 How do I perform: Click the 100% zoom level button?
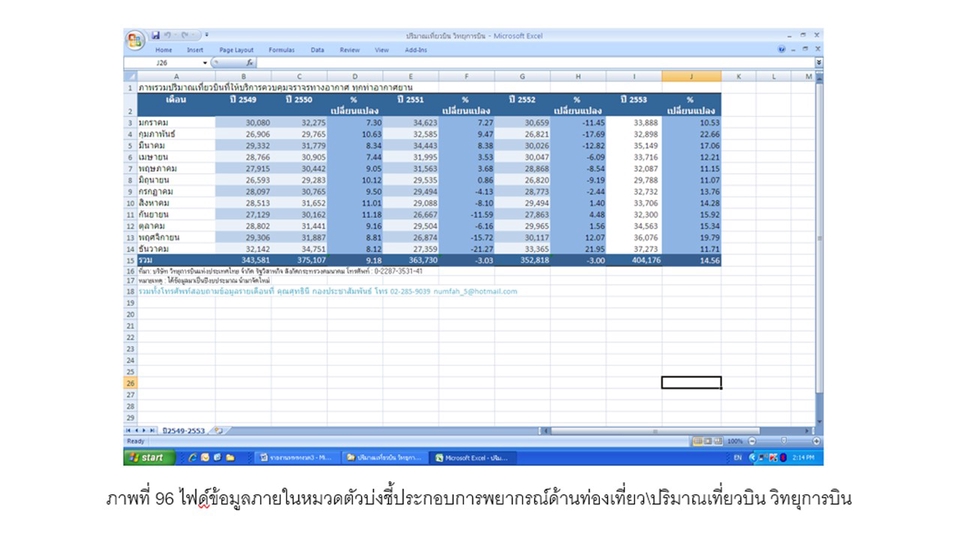pos(735,441)
